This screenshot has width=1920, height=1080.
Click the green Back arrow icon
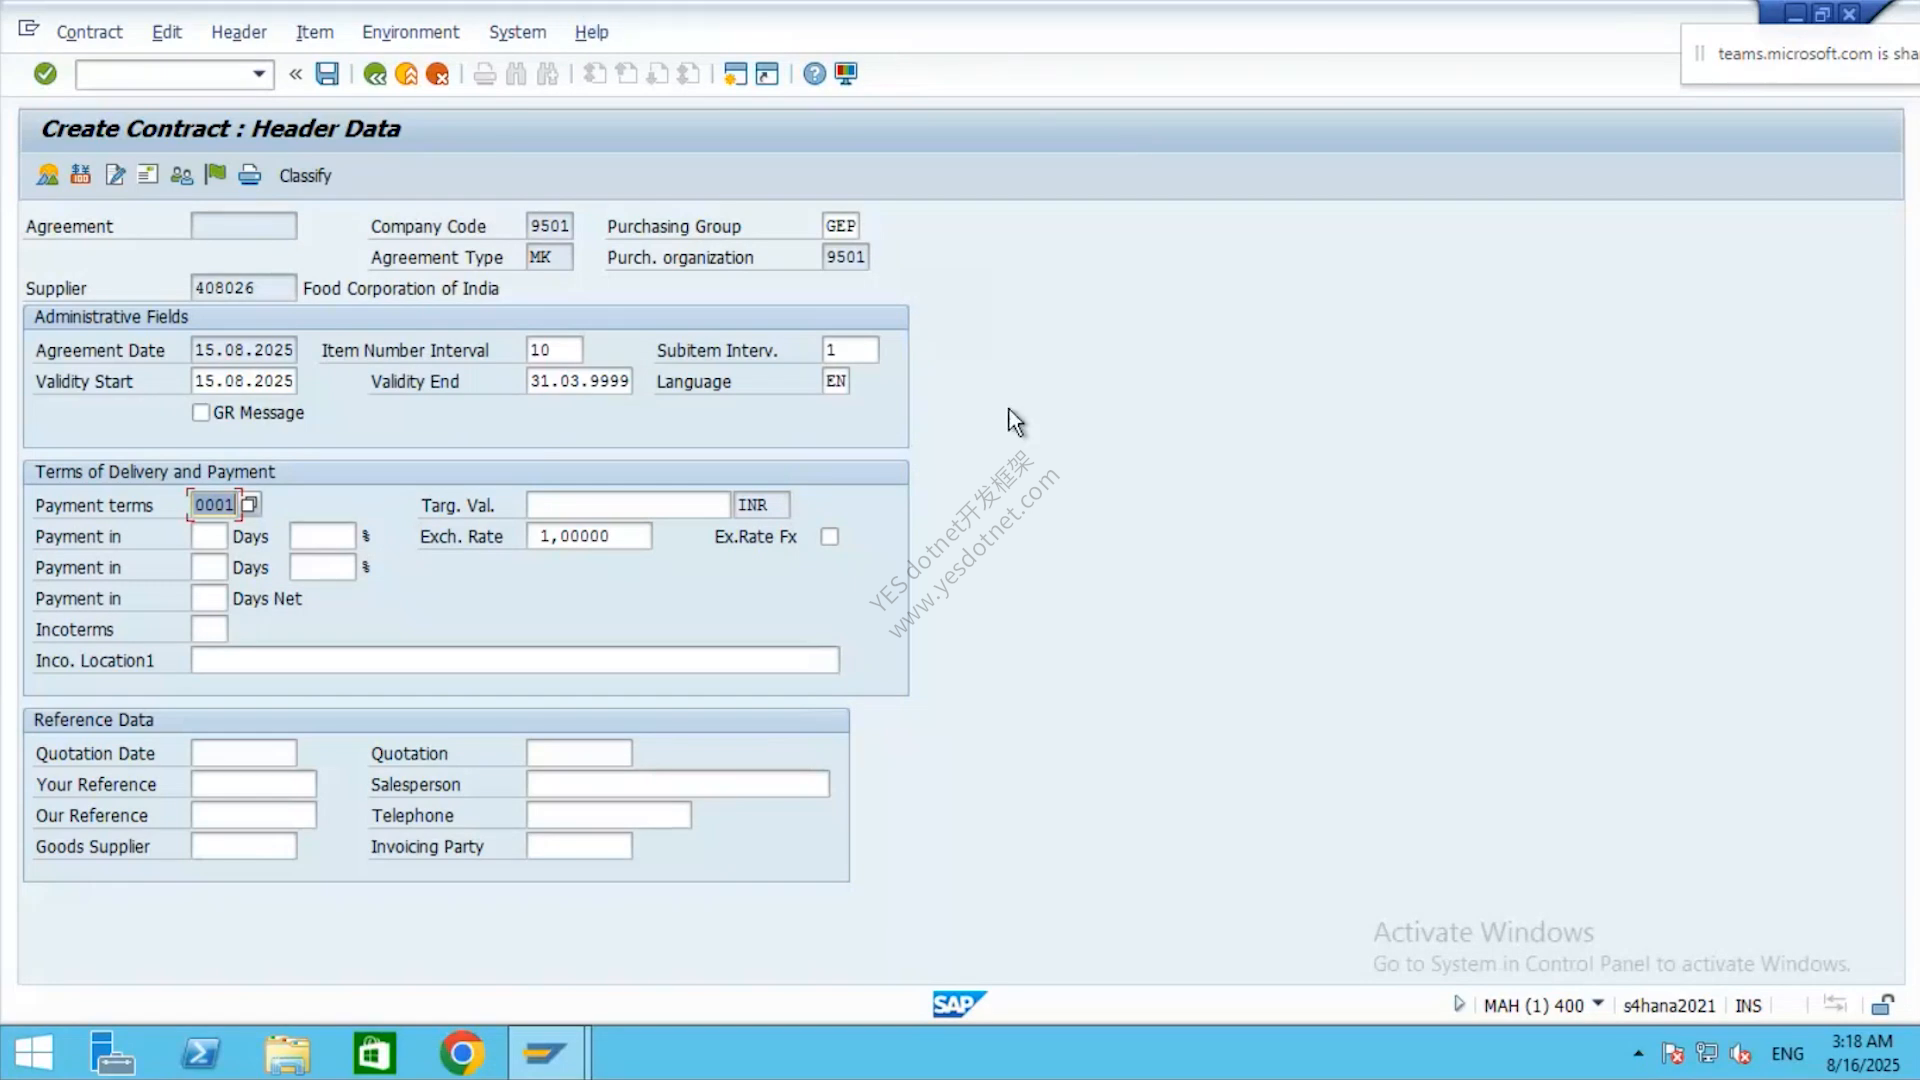[x=375, y=74]
